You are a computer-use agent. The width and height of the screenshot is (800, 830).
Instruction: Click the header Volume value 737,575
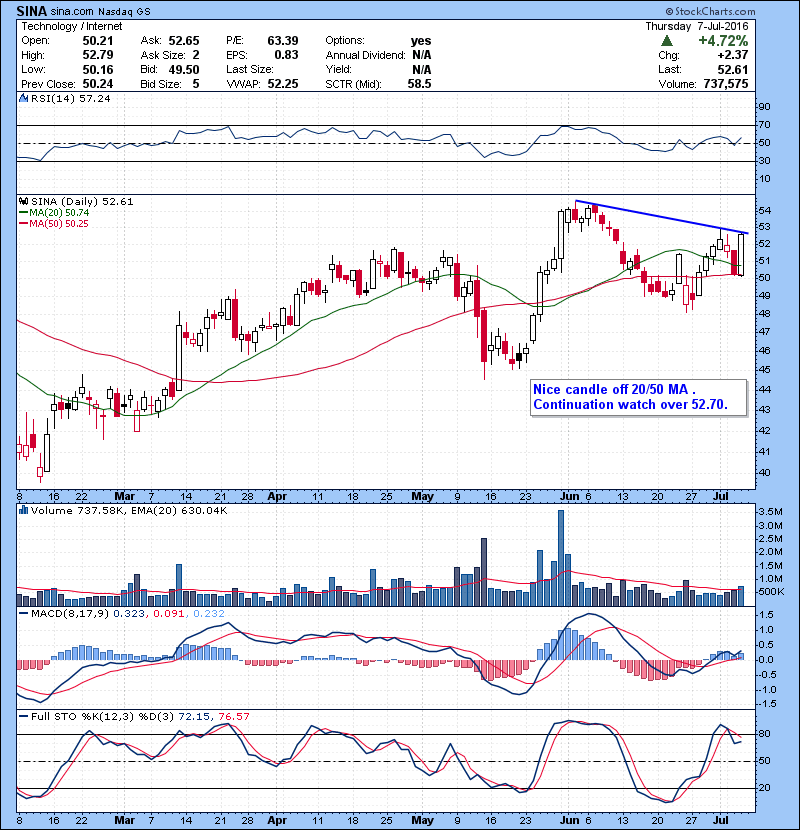point(726,84)
